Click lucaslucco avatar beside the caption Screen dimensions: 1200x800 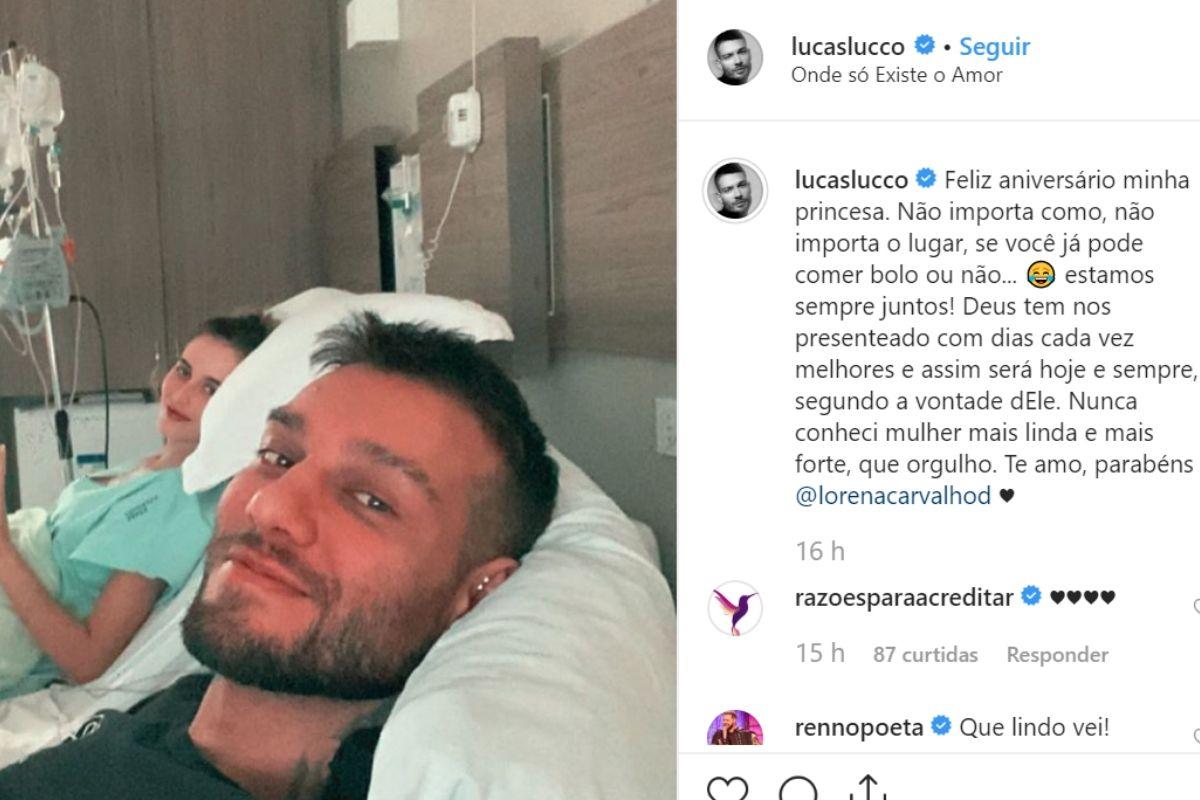[735, 190]
